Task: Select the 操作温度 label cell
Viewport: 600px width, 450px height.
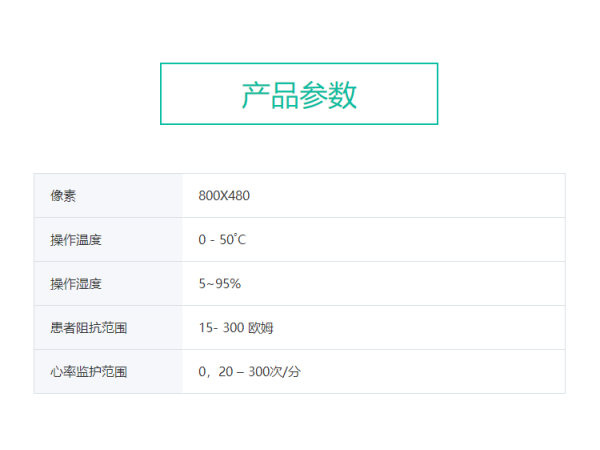Action: (x=108, y=240)
